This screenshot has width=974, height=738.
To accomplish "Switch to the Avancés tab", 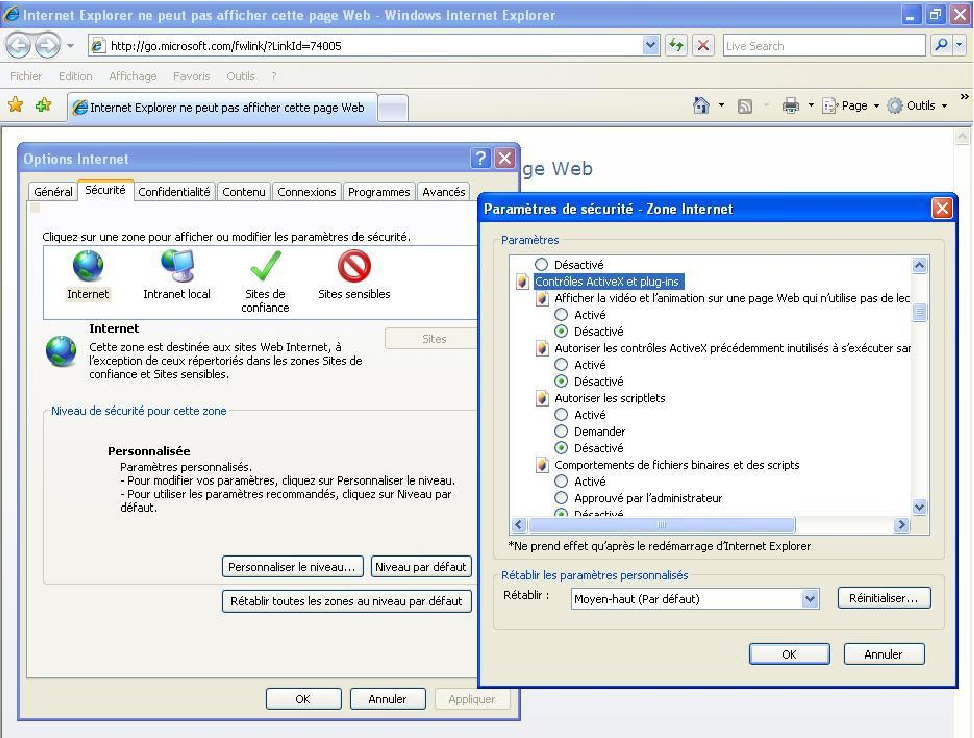I will pos(444,192).
